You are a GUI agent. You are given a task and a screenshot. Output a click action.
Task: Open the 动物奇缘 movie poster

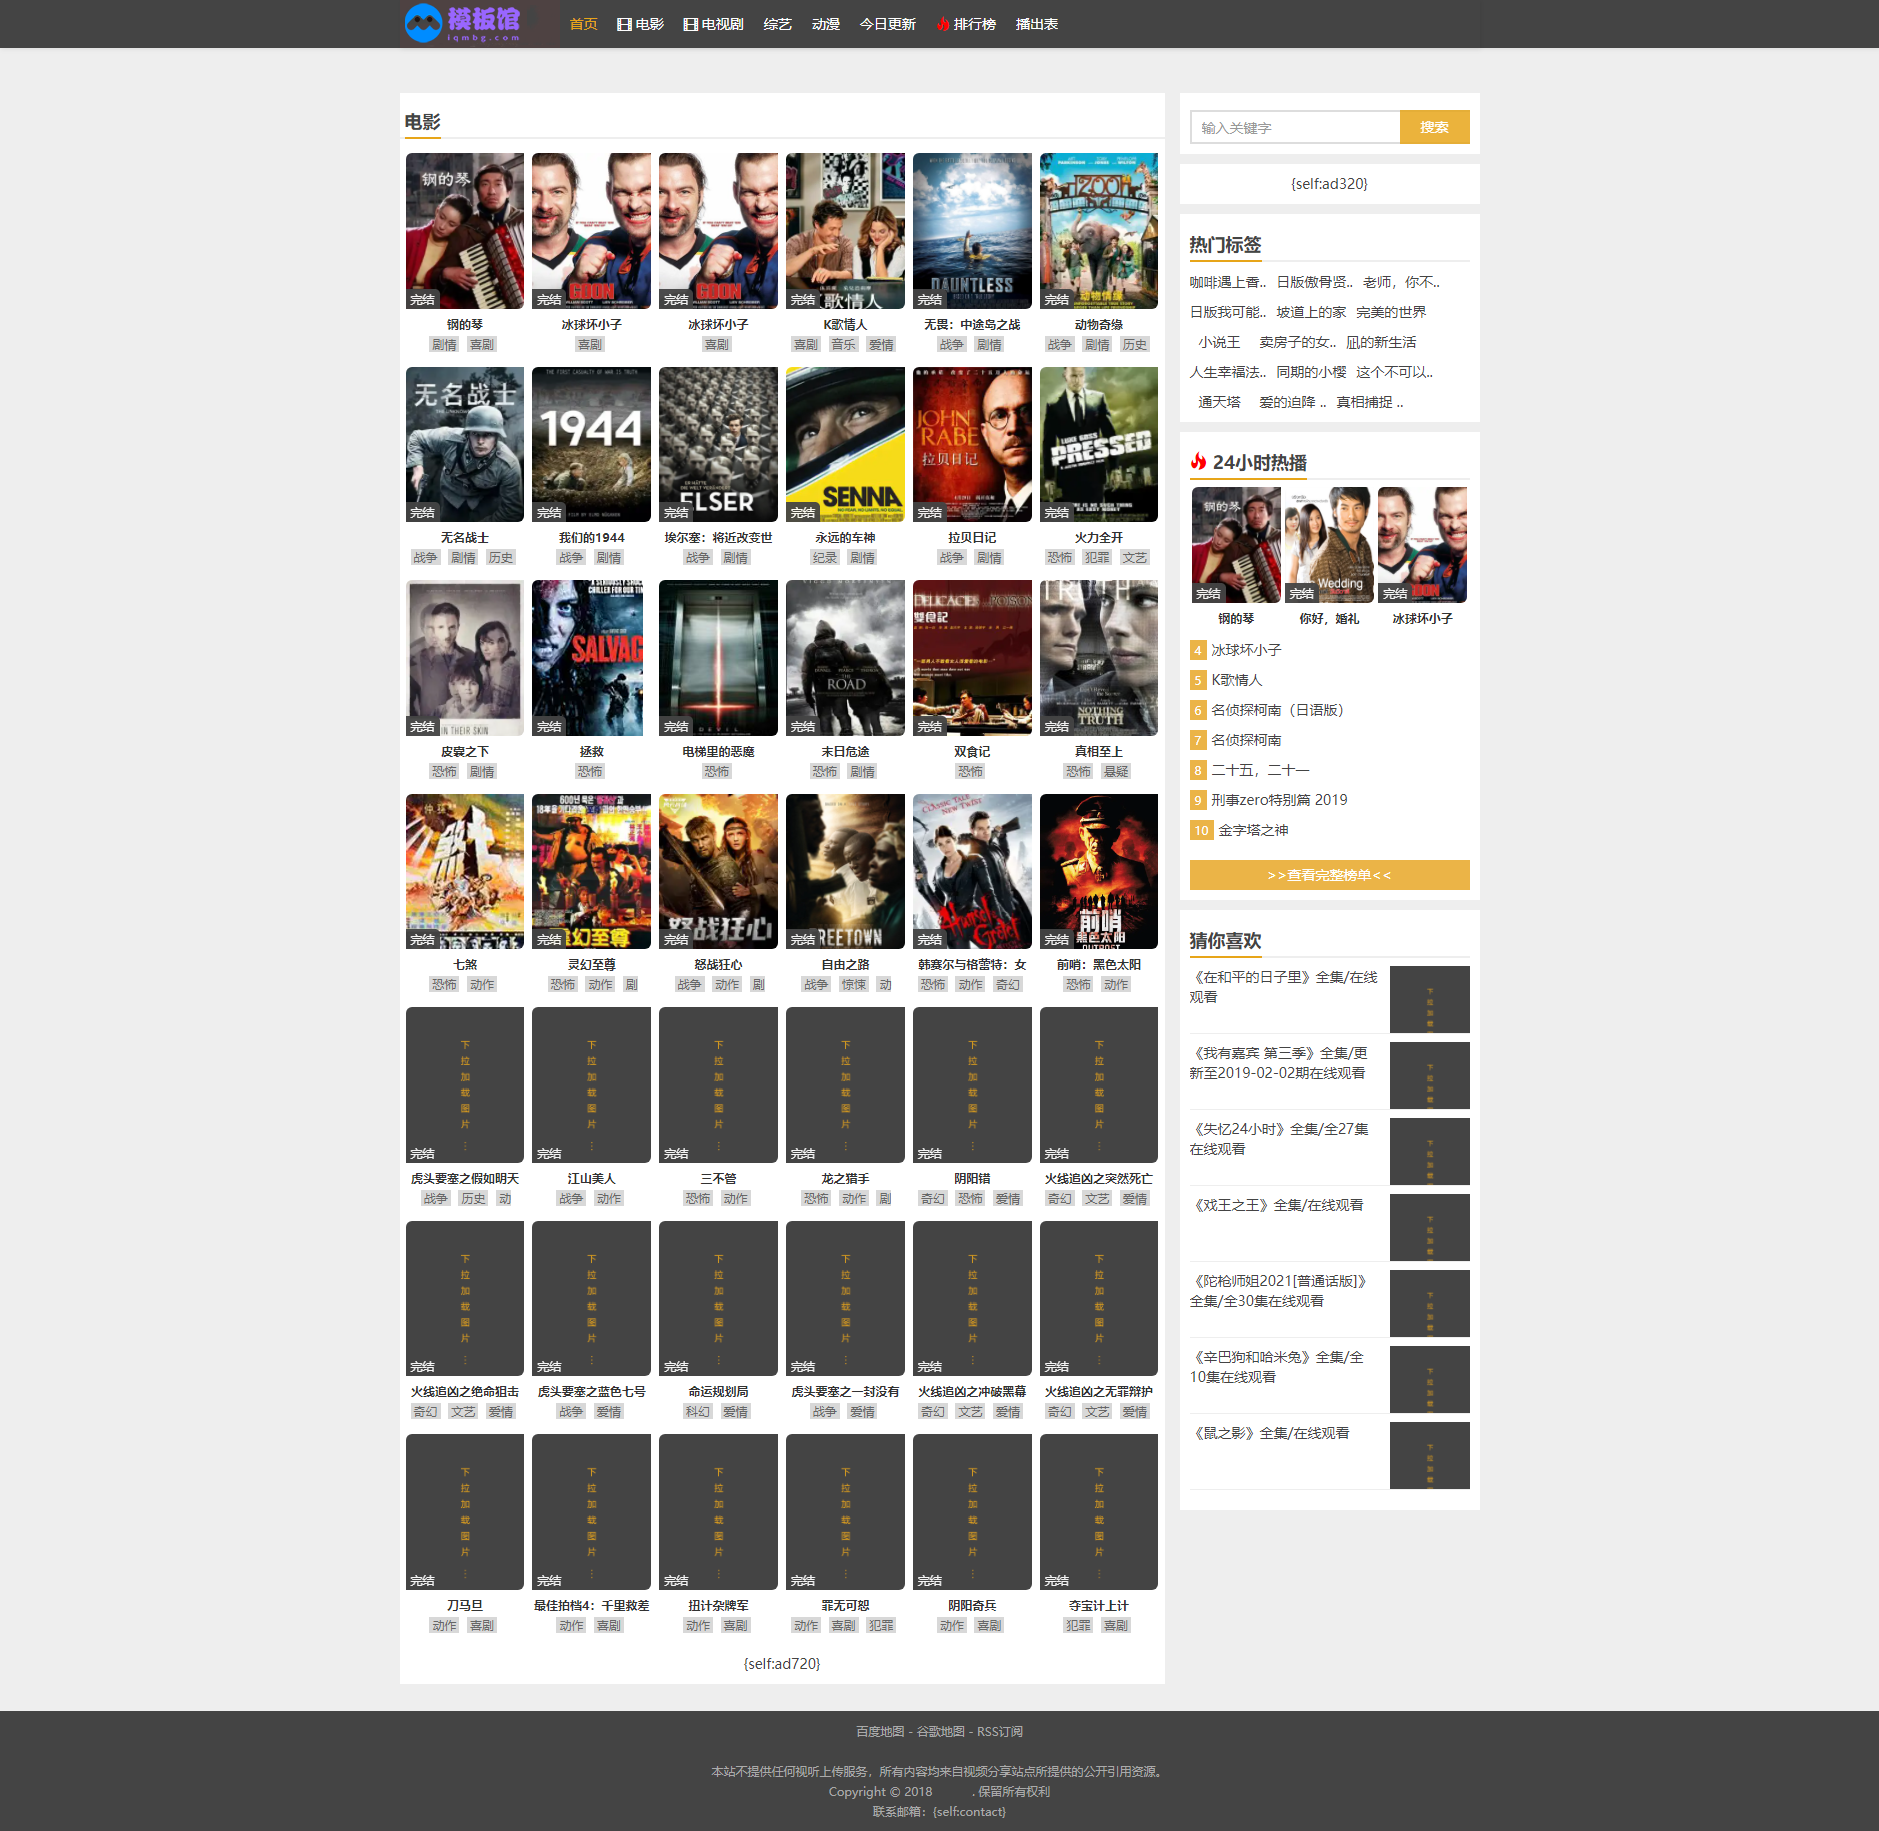pos(1099,231)
